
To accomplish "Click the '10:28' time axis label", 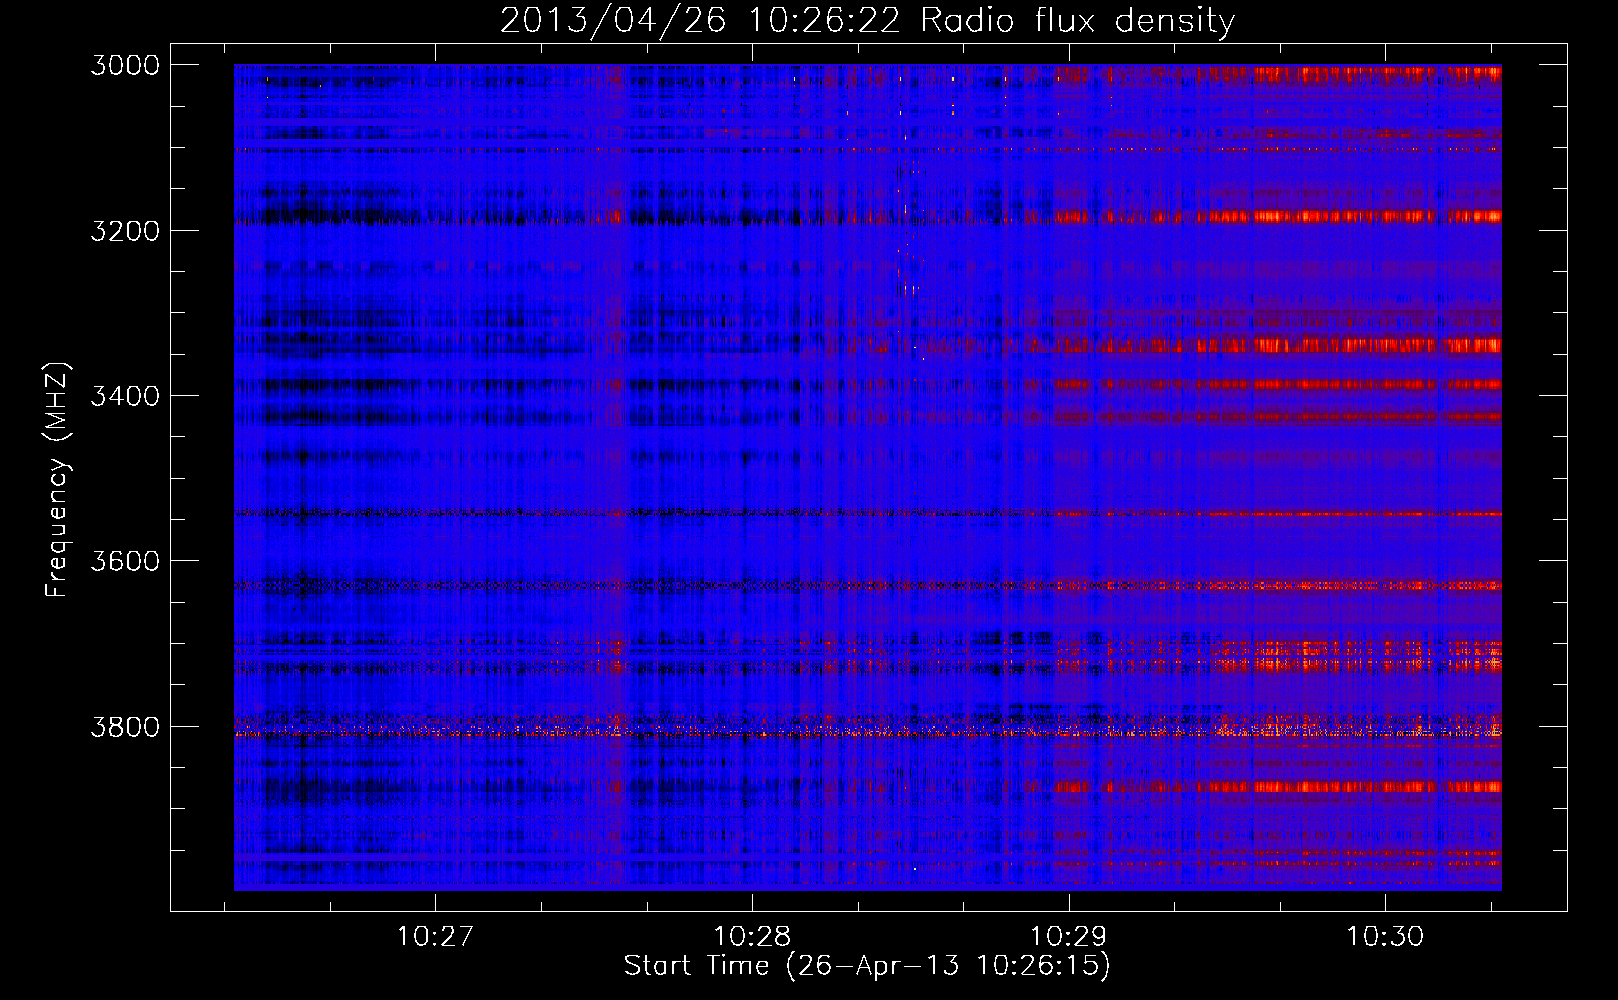I will tap(752, 937).
